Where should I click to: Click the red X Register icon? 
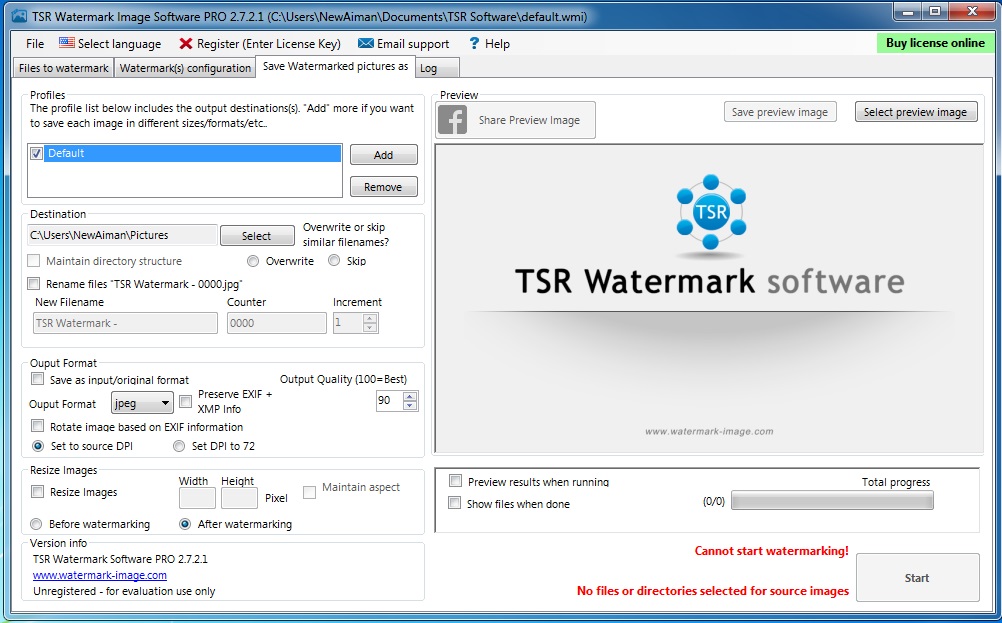coord(186,43)
